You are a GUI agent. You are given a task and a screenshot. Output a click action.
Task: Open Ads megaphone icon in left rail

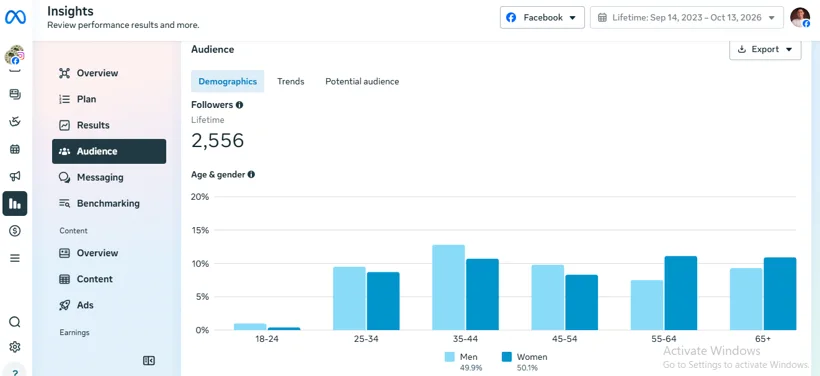15,176
